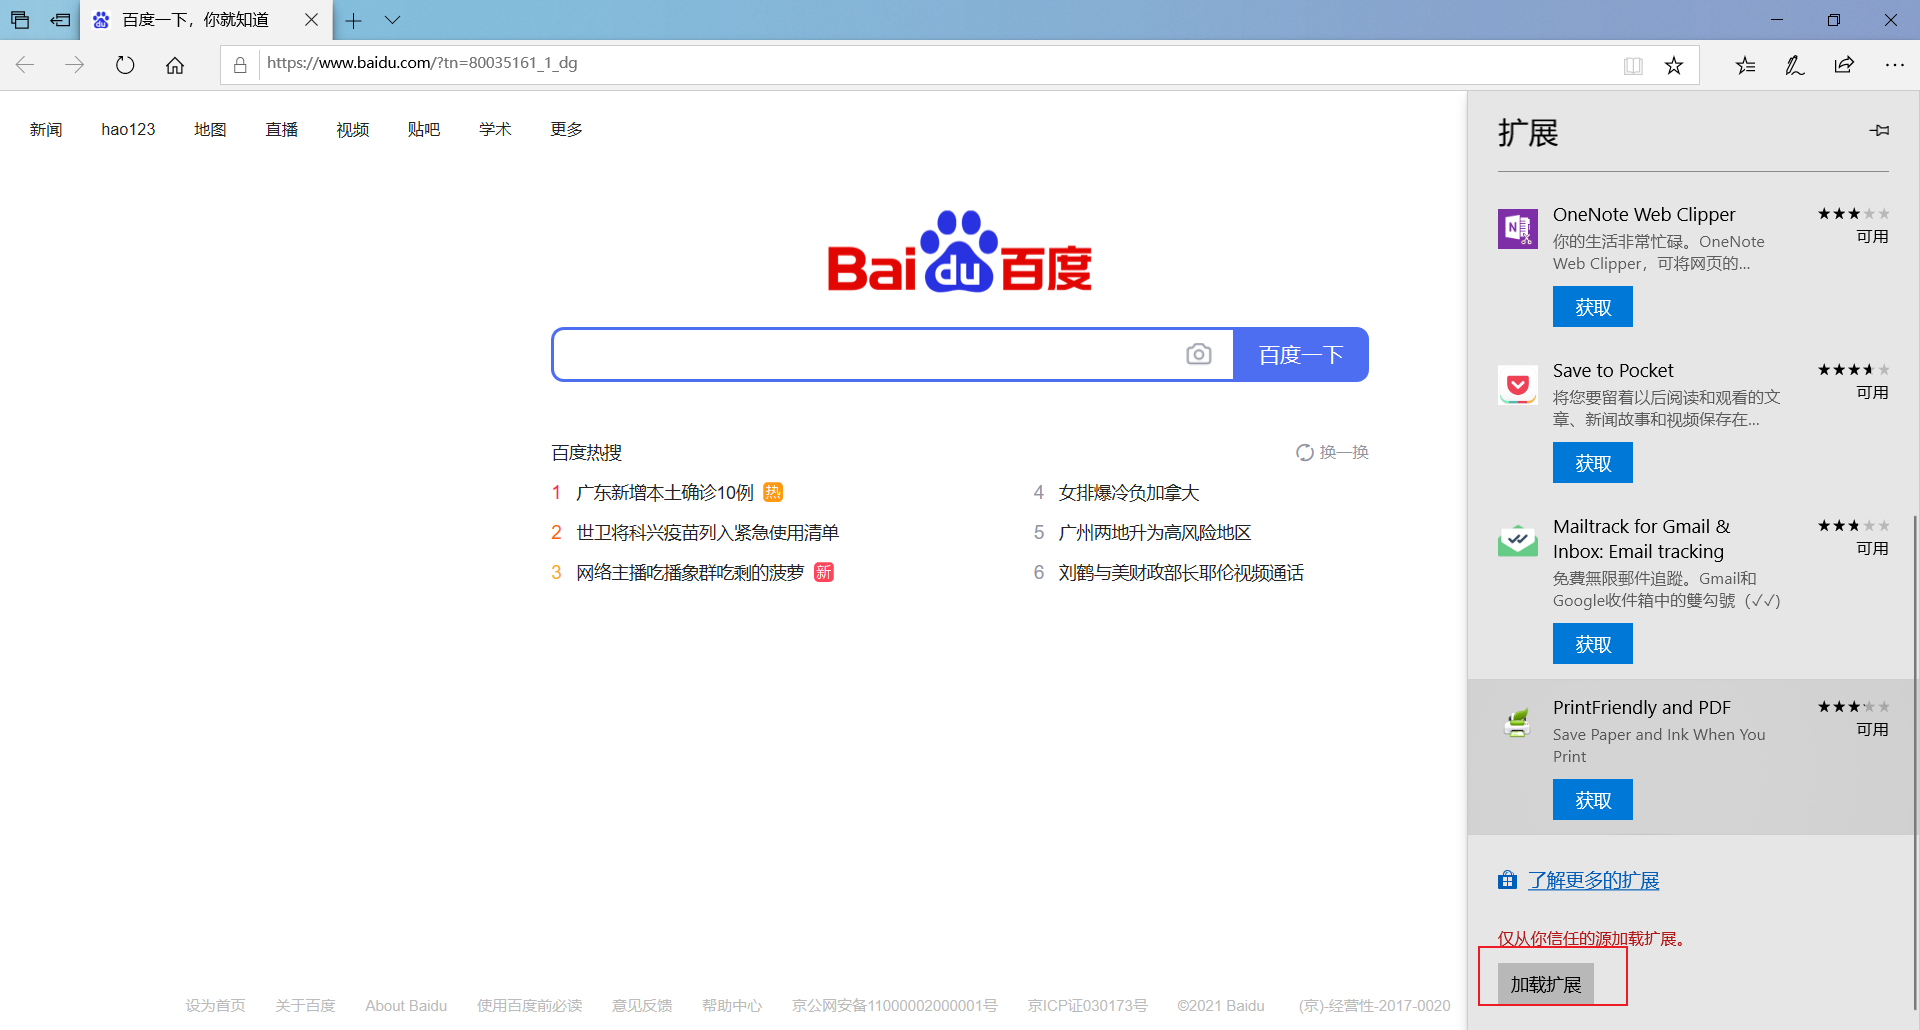Click the OneNote Web Clipper title

[x=1644, y=215]
